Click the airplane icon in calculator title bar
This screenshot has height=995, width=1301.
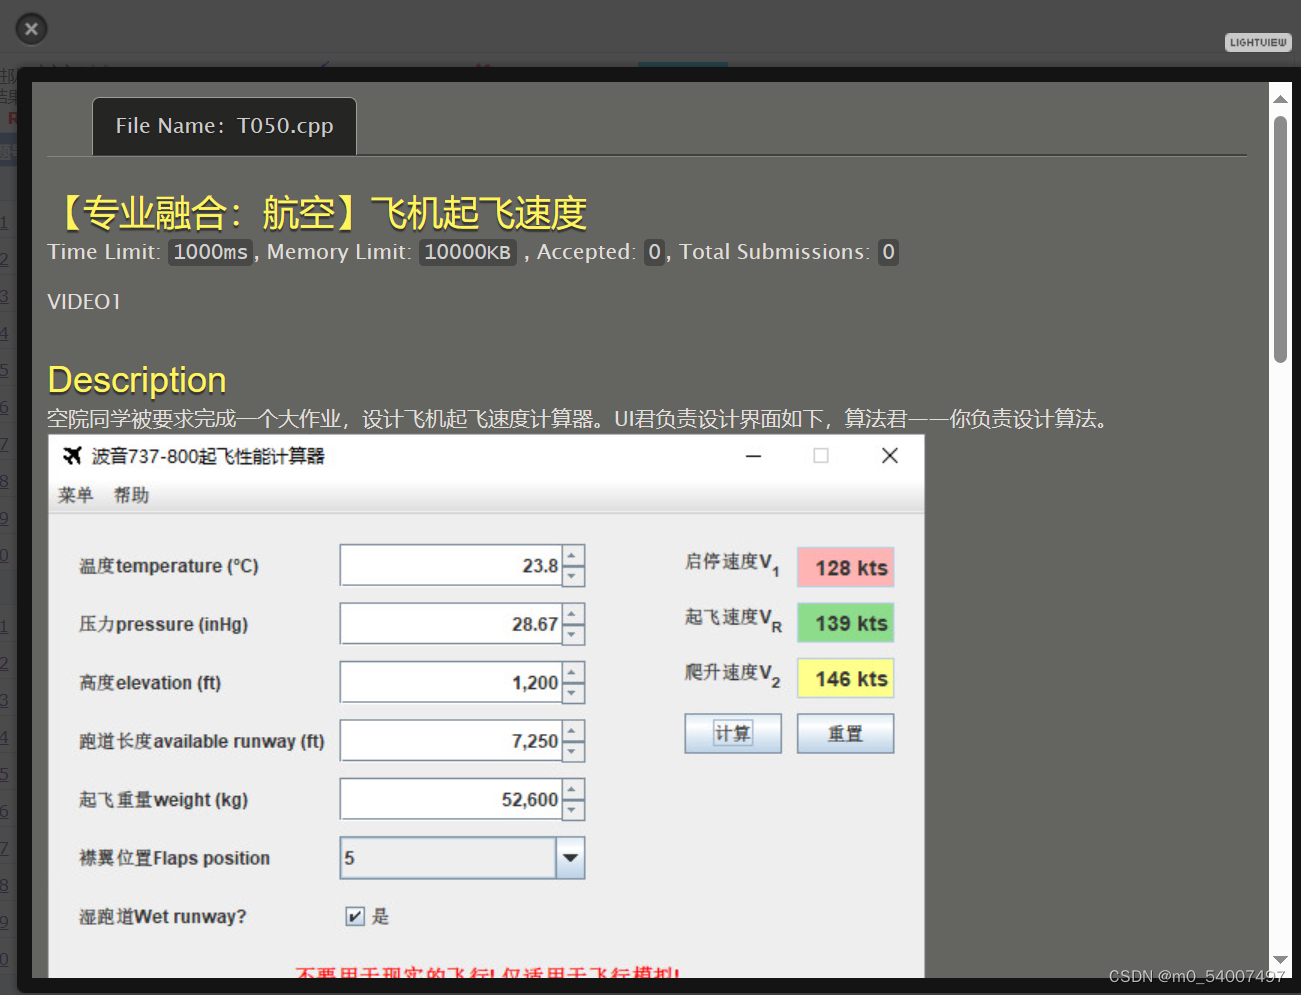72,456
